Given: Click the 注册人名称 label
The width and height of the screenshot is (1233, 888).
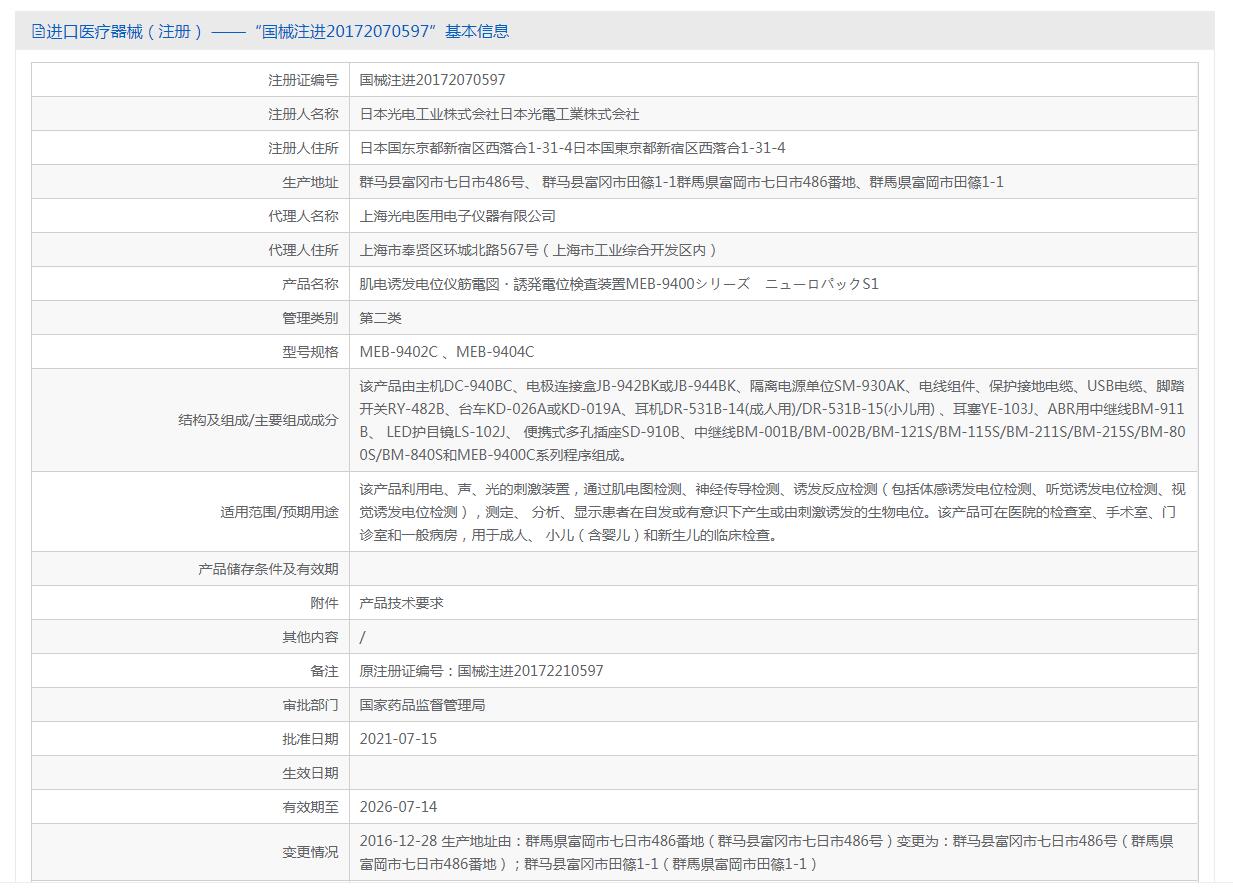Looking at the screenshot, I should [302, 114].
